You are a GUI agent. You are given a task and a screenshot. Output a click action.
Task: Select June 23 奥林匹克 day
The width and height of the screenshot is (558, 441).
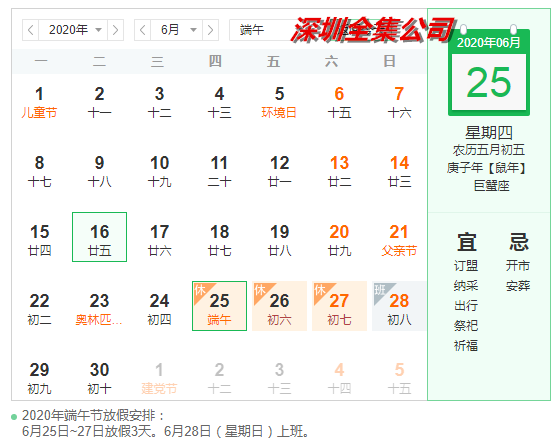tap(99, 309)
